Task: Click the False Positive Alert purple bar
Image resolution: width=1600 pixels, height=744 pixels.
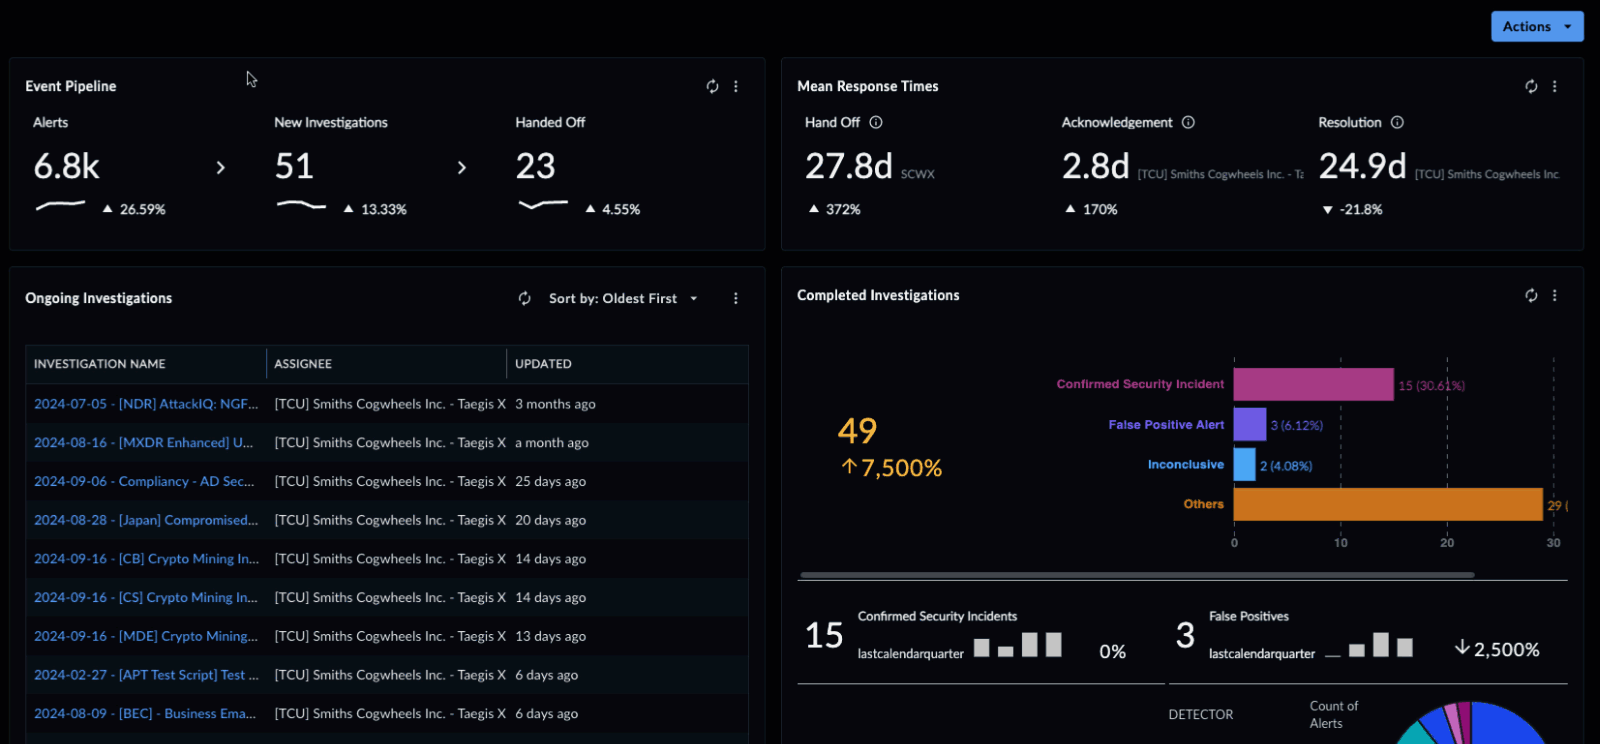Action: (x=1250, y=424)
